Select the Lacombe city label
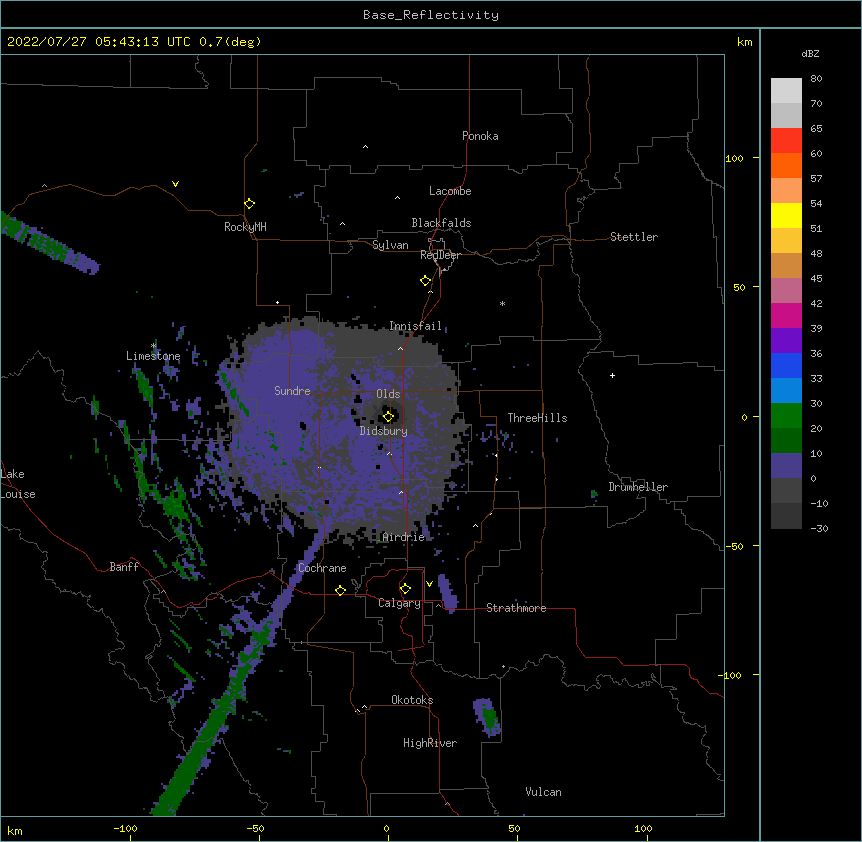862x842 pixels. [450, 191]
